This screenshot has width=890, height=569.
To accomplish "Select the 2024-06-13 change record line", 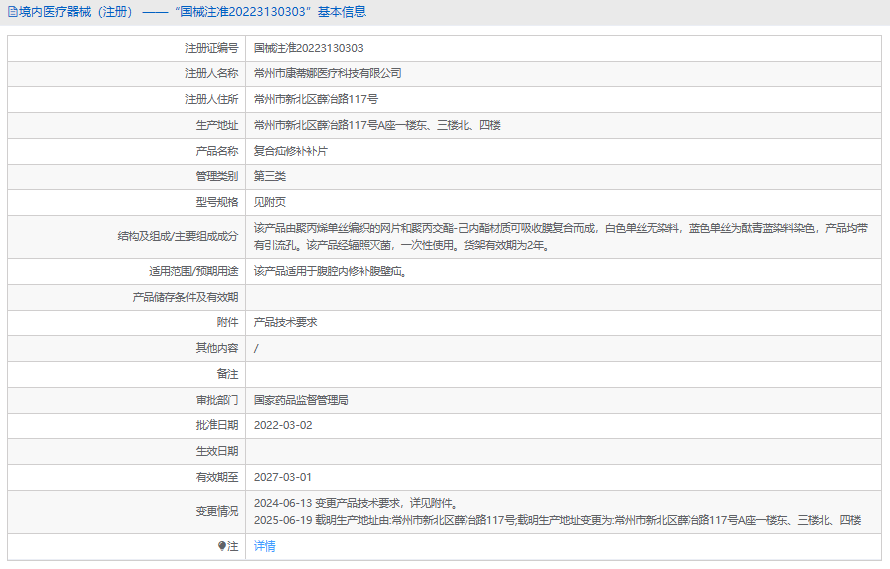I will point(356,503).
